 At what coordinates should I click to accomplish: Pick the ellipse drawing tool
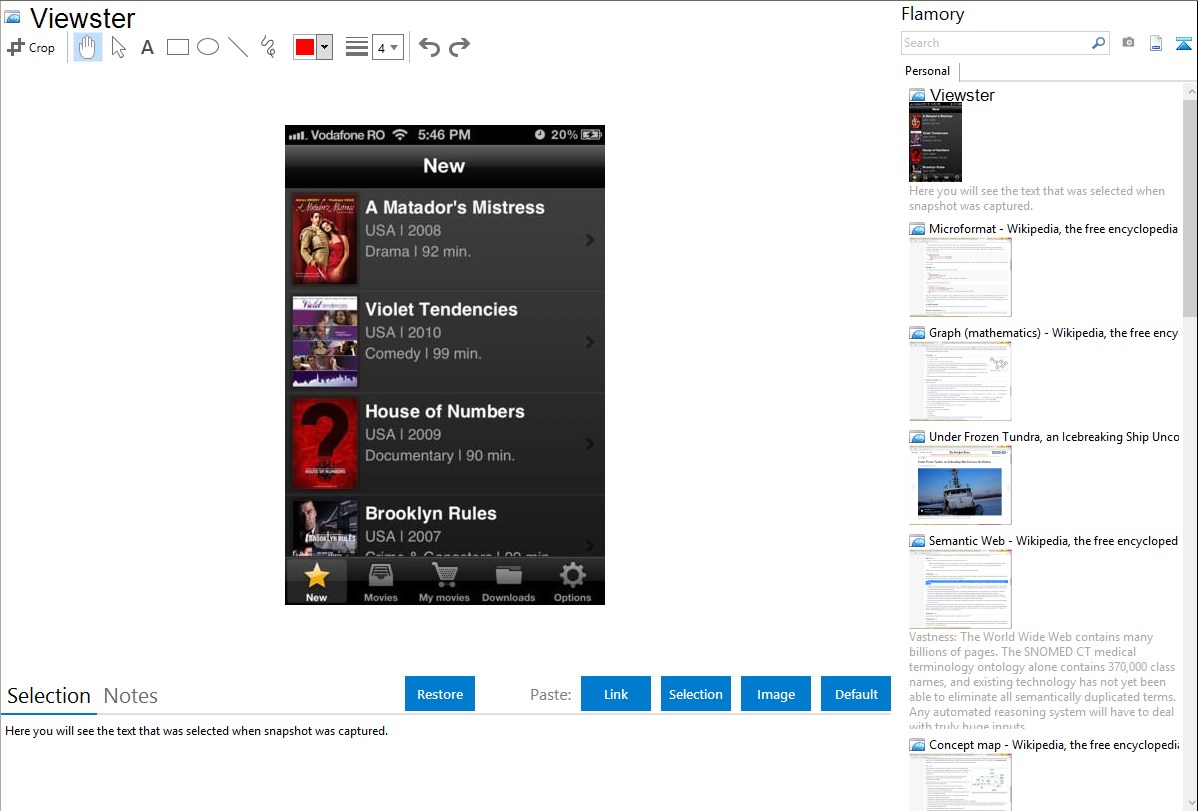click(x=208, y=47)
